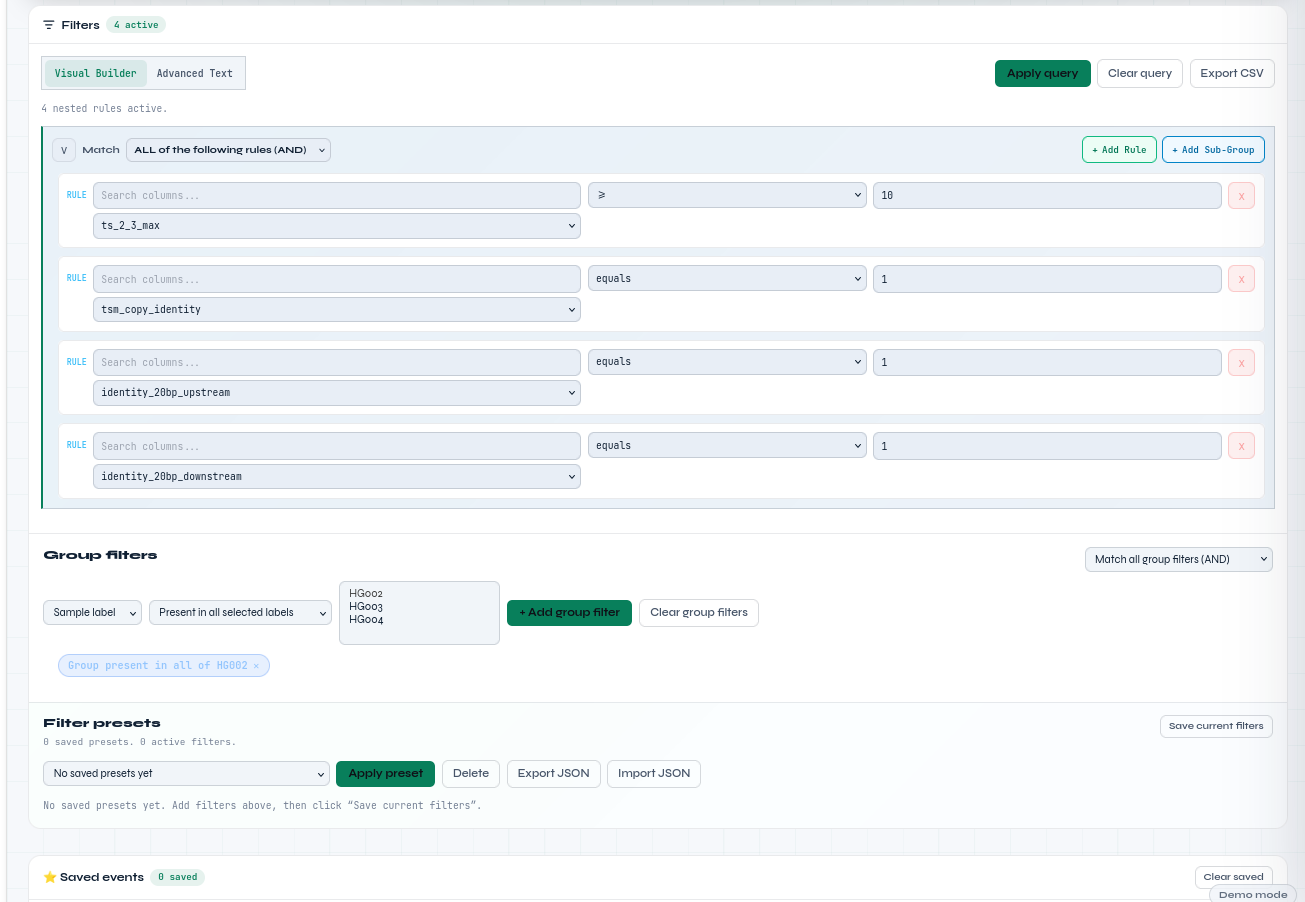Add a new rule with + Add Rule

[x=1119, y=150]
